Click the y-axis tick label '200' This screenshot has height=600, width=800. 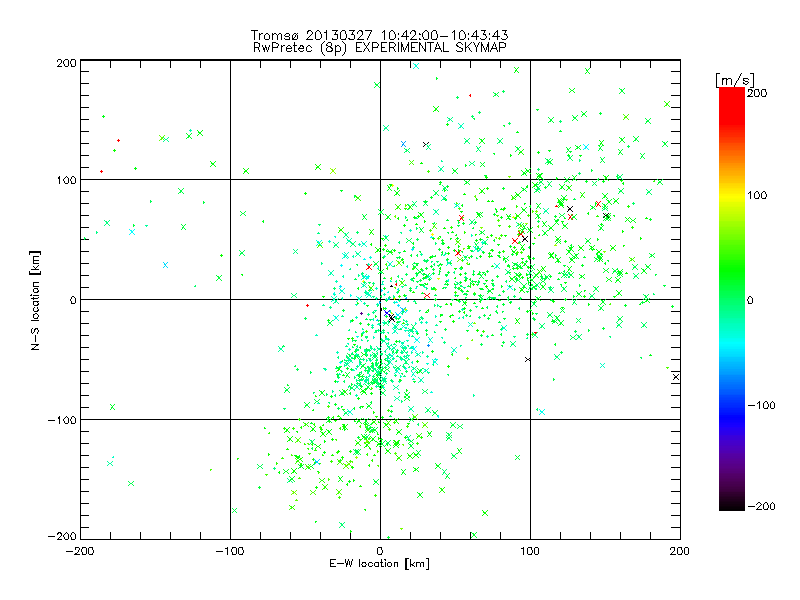[x=66, y=63]
